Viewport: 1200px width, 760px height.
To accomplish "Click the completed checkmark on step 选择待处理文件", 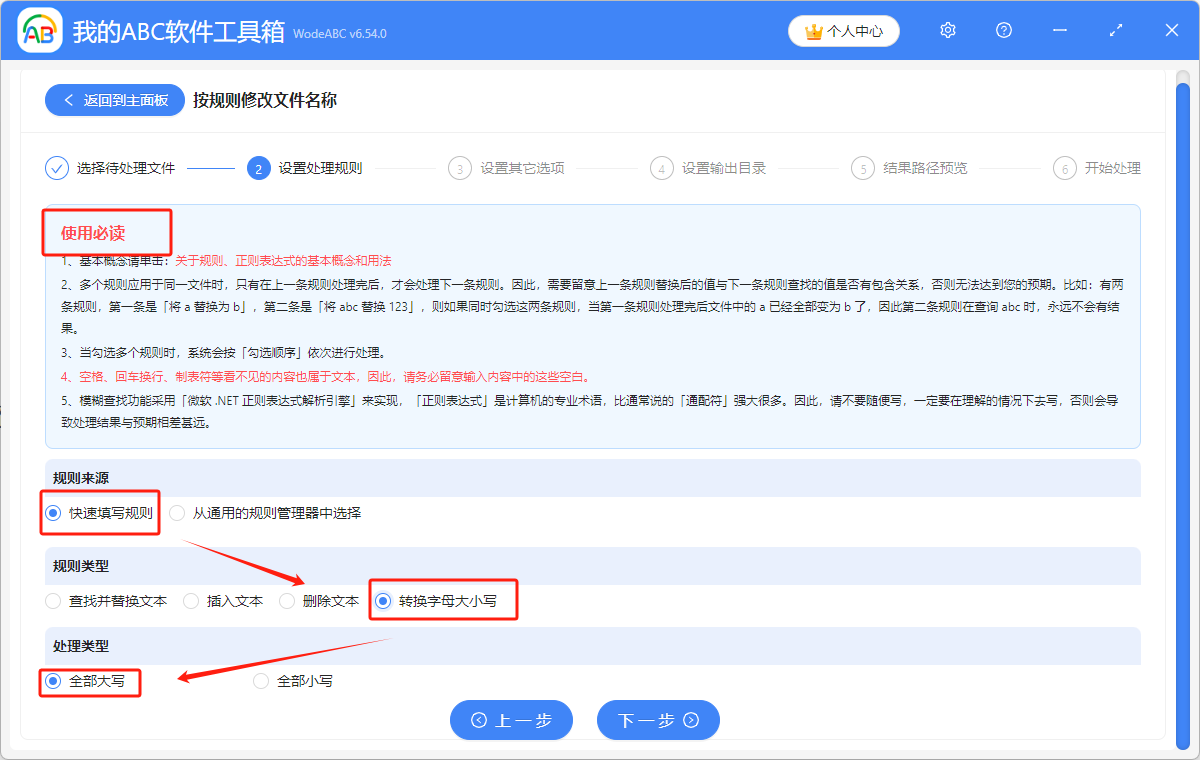I will pyautogui.click(x=57, y=168).
